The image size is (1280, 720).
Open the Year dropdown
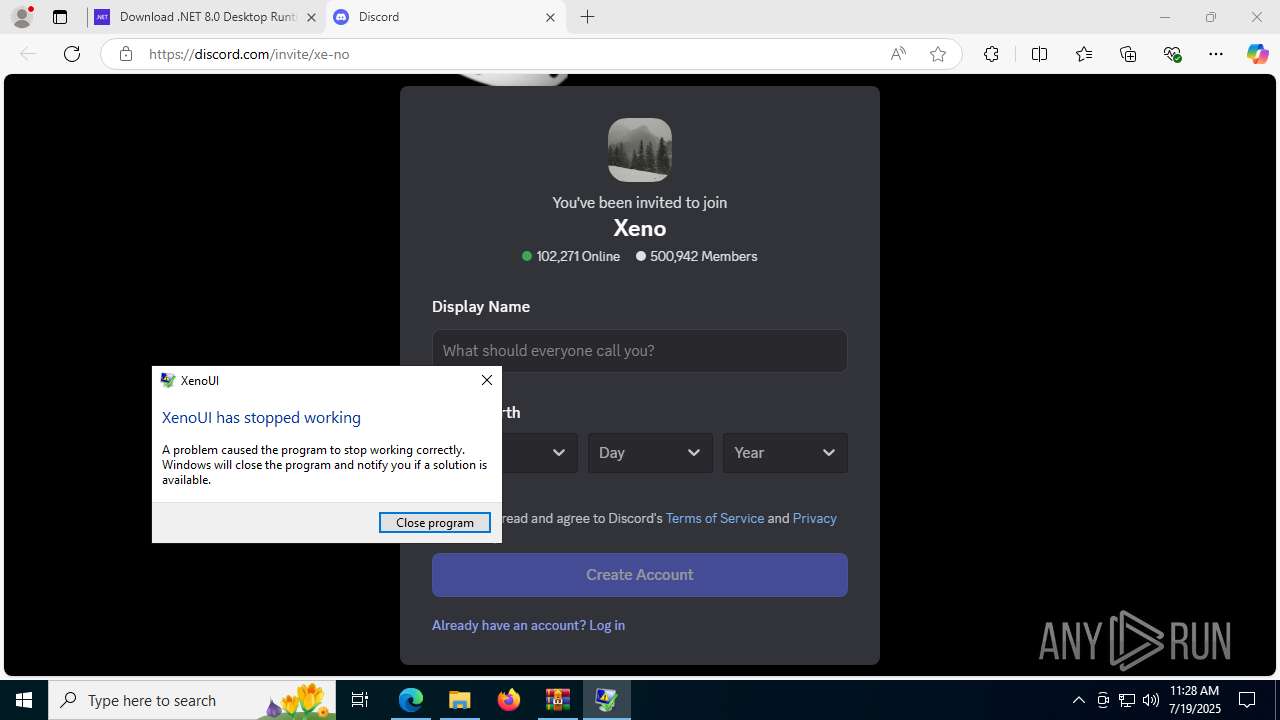pyautogui.click(x=785, y=453)
